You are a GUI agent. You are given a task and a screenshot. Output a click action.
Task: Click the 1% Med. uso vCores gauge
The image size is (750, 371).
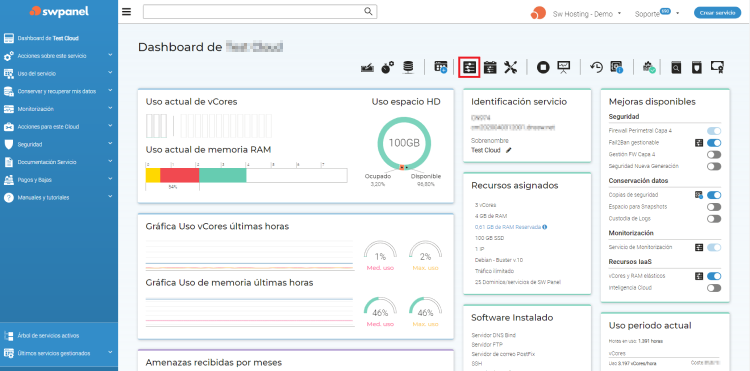[380, 255]
